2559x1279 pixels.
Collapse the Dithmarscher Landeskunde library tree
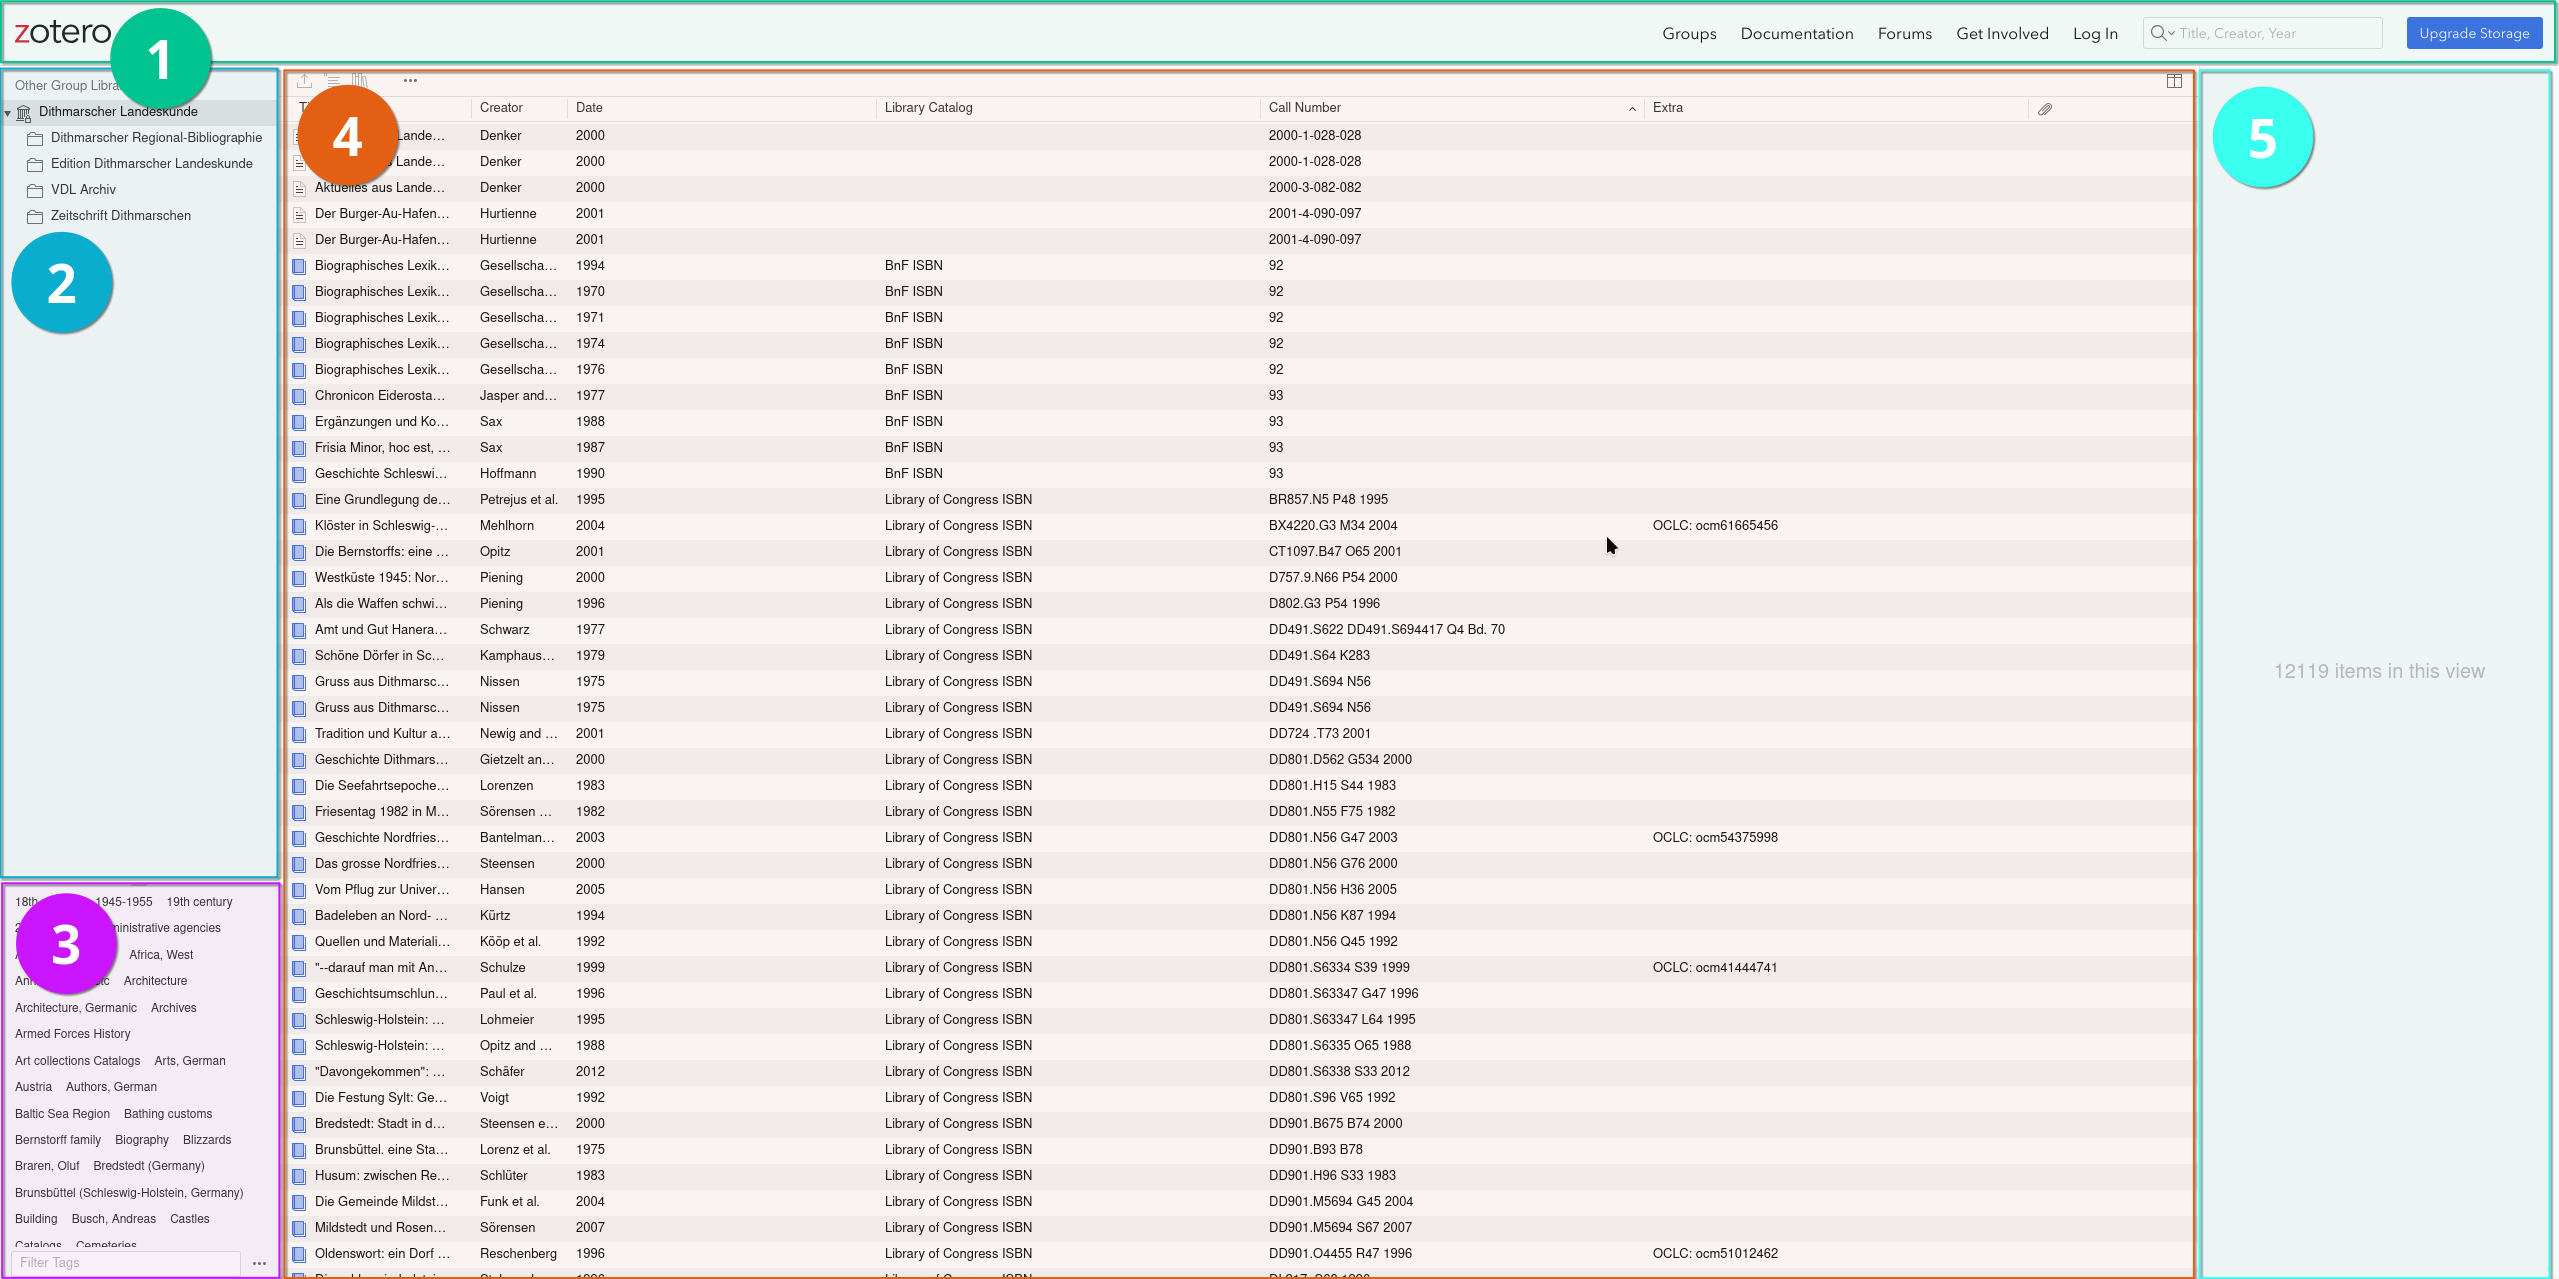[8, 113]
